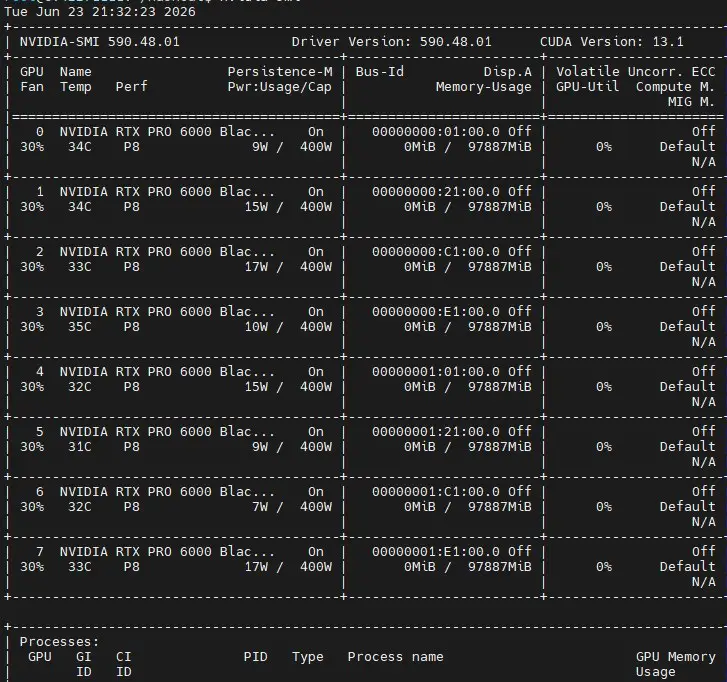Click the '15W' power usage for GPU 4
Screen dimensions: 727x682
[x=256, y=387]
